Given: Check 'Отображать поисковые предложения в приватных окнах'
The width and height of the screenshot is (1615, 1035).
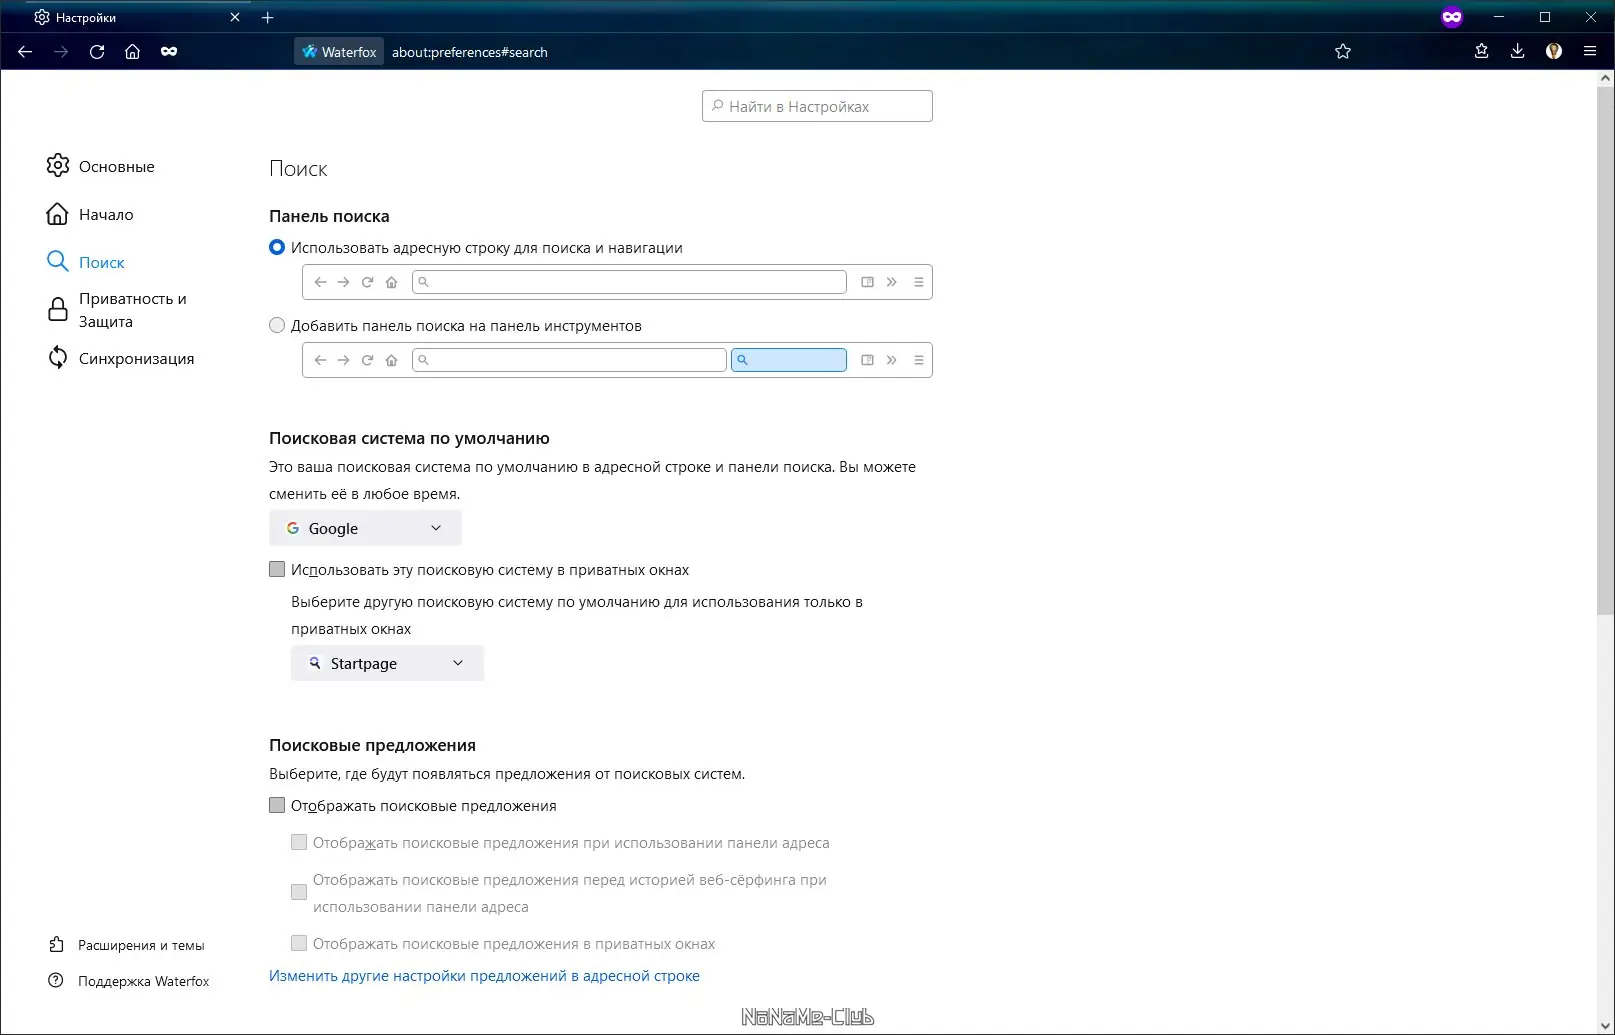Looking at the screenshot, I should click(299, 943).
